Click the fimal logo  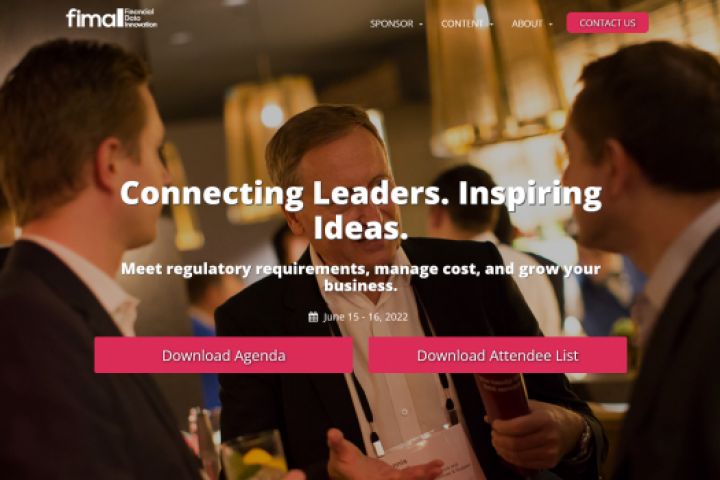coord(112,18)
